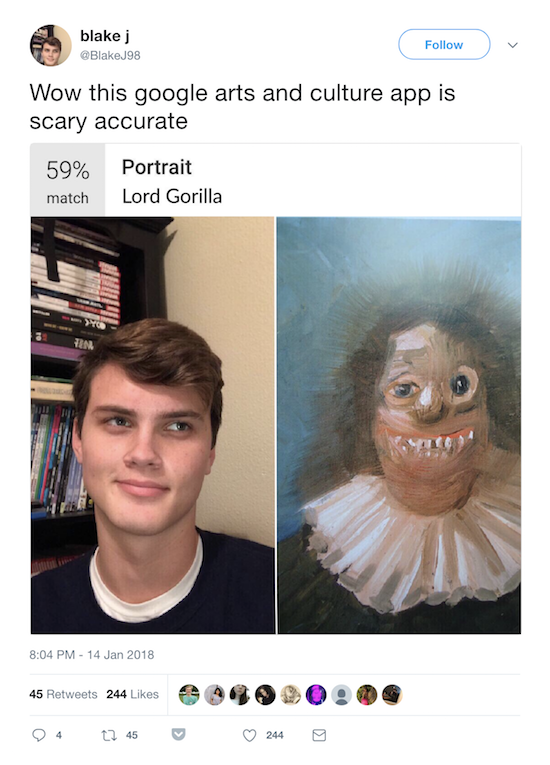Click the Pocket save icon
Viewport: 550px width, 765px height.
tap(179, 734)
